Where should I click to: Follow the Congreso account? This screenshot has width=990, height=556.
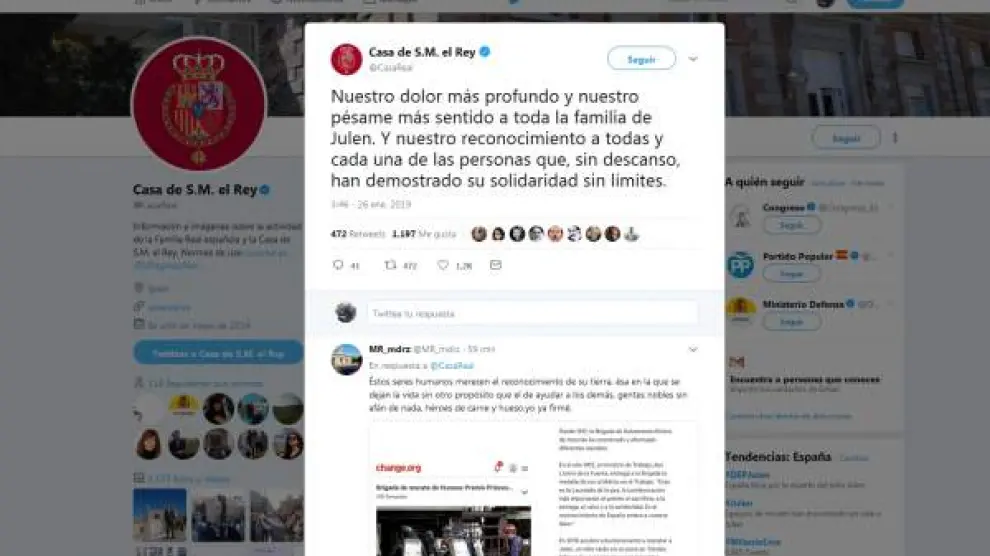(x=792, y=225)
